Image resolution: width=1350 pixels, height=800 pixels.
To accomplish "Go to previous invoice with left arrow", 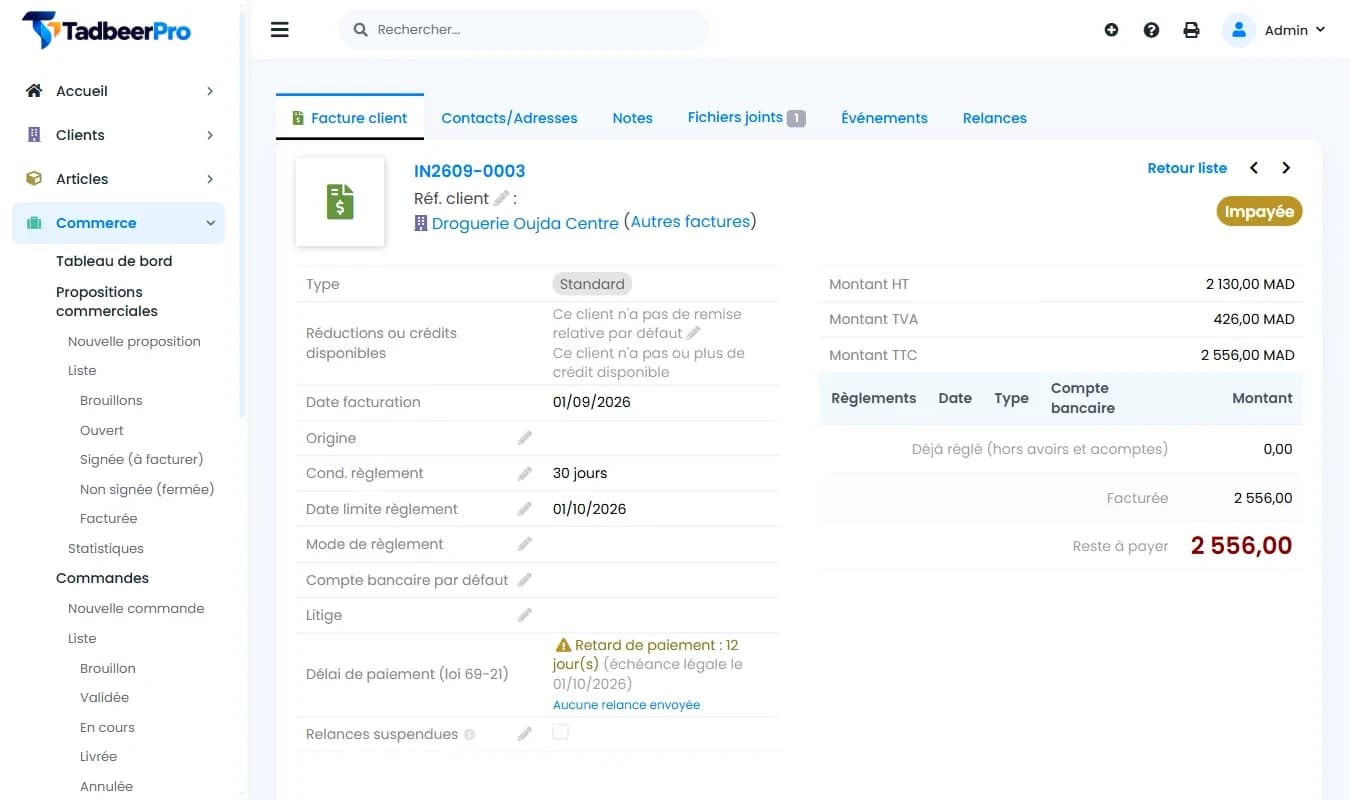I will pos(1254,168).
